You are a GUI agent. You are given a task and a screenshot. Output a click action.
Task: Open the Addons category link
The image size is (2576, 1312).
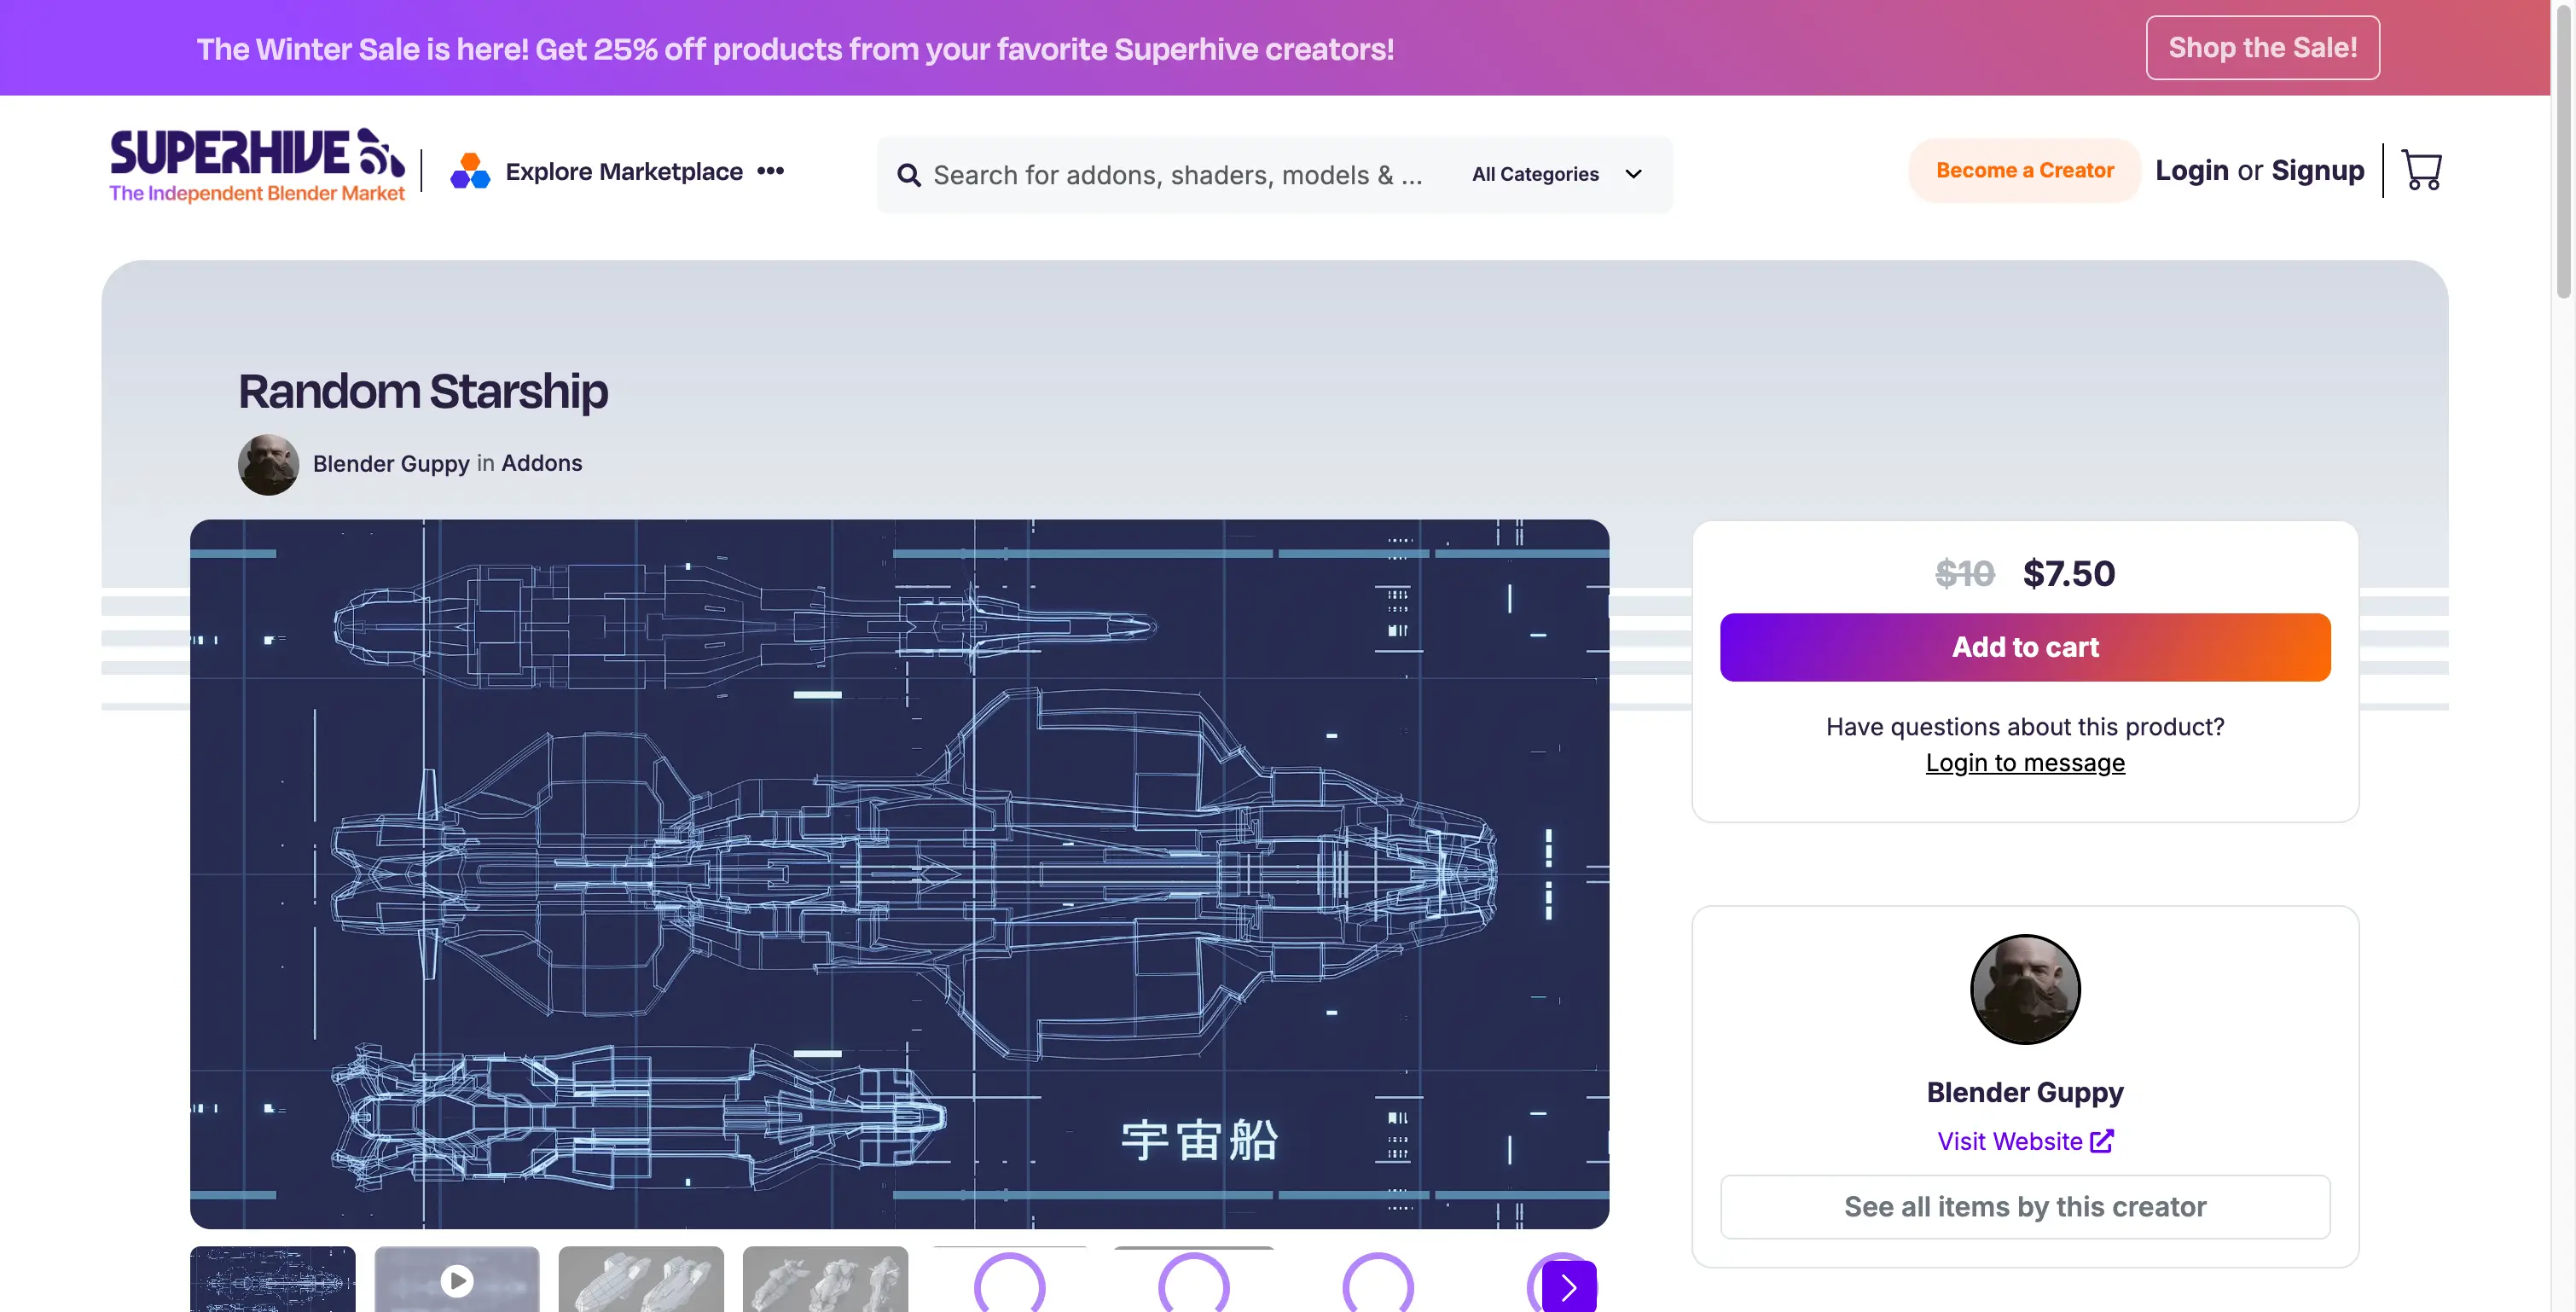click(541, 463)
